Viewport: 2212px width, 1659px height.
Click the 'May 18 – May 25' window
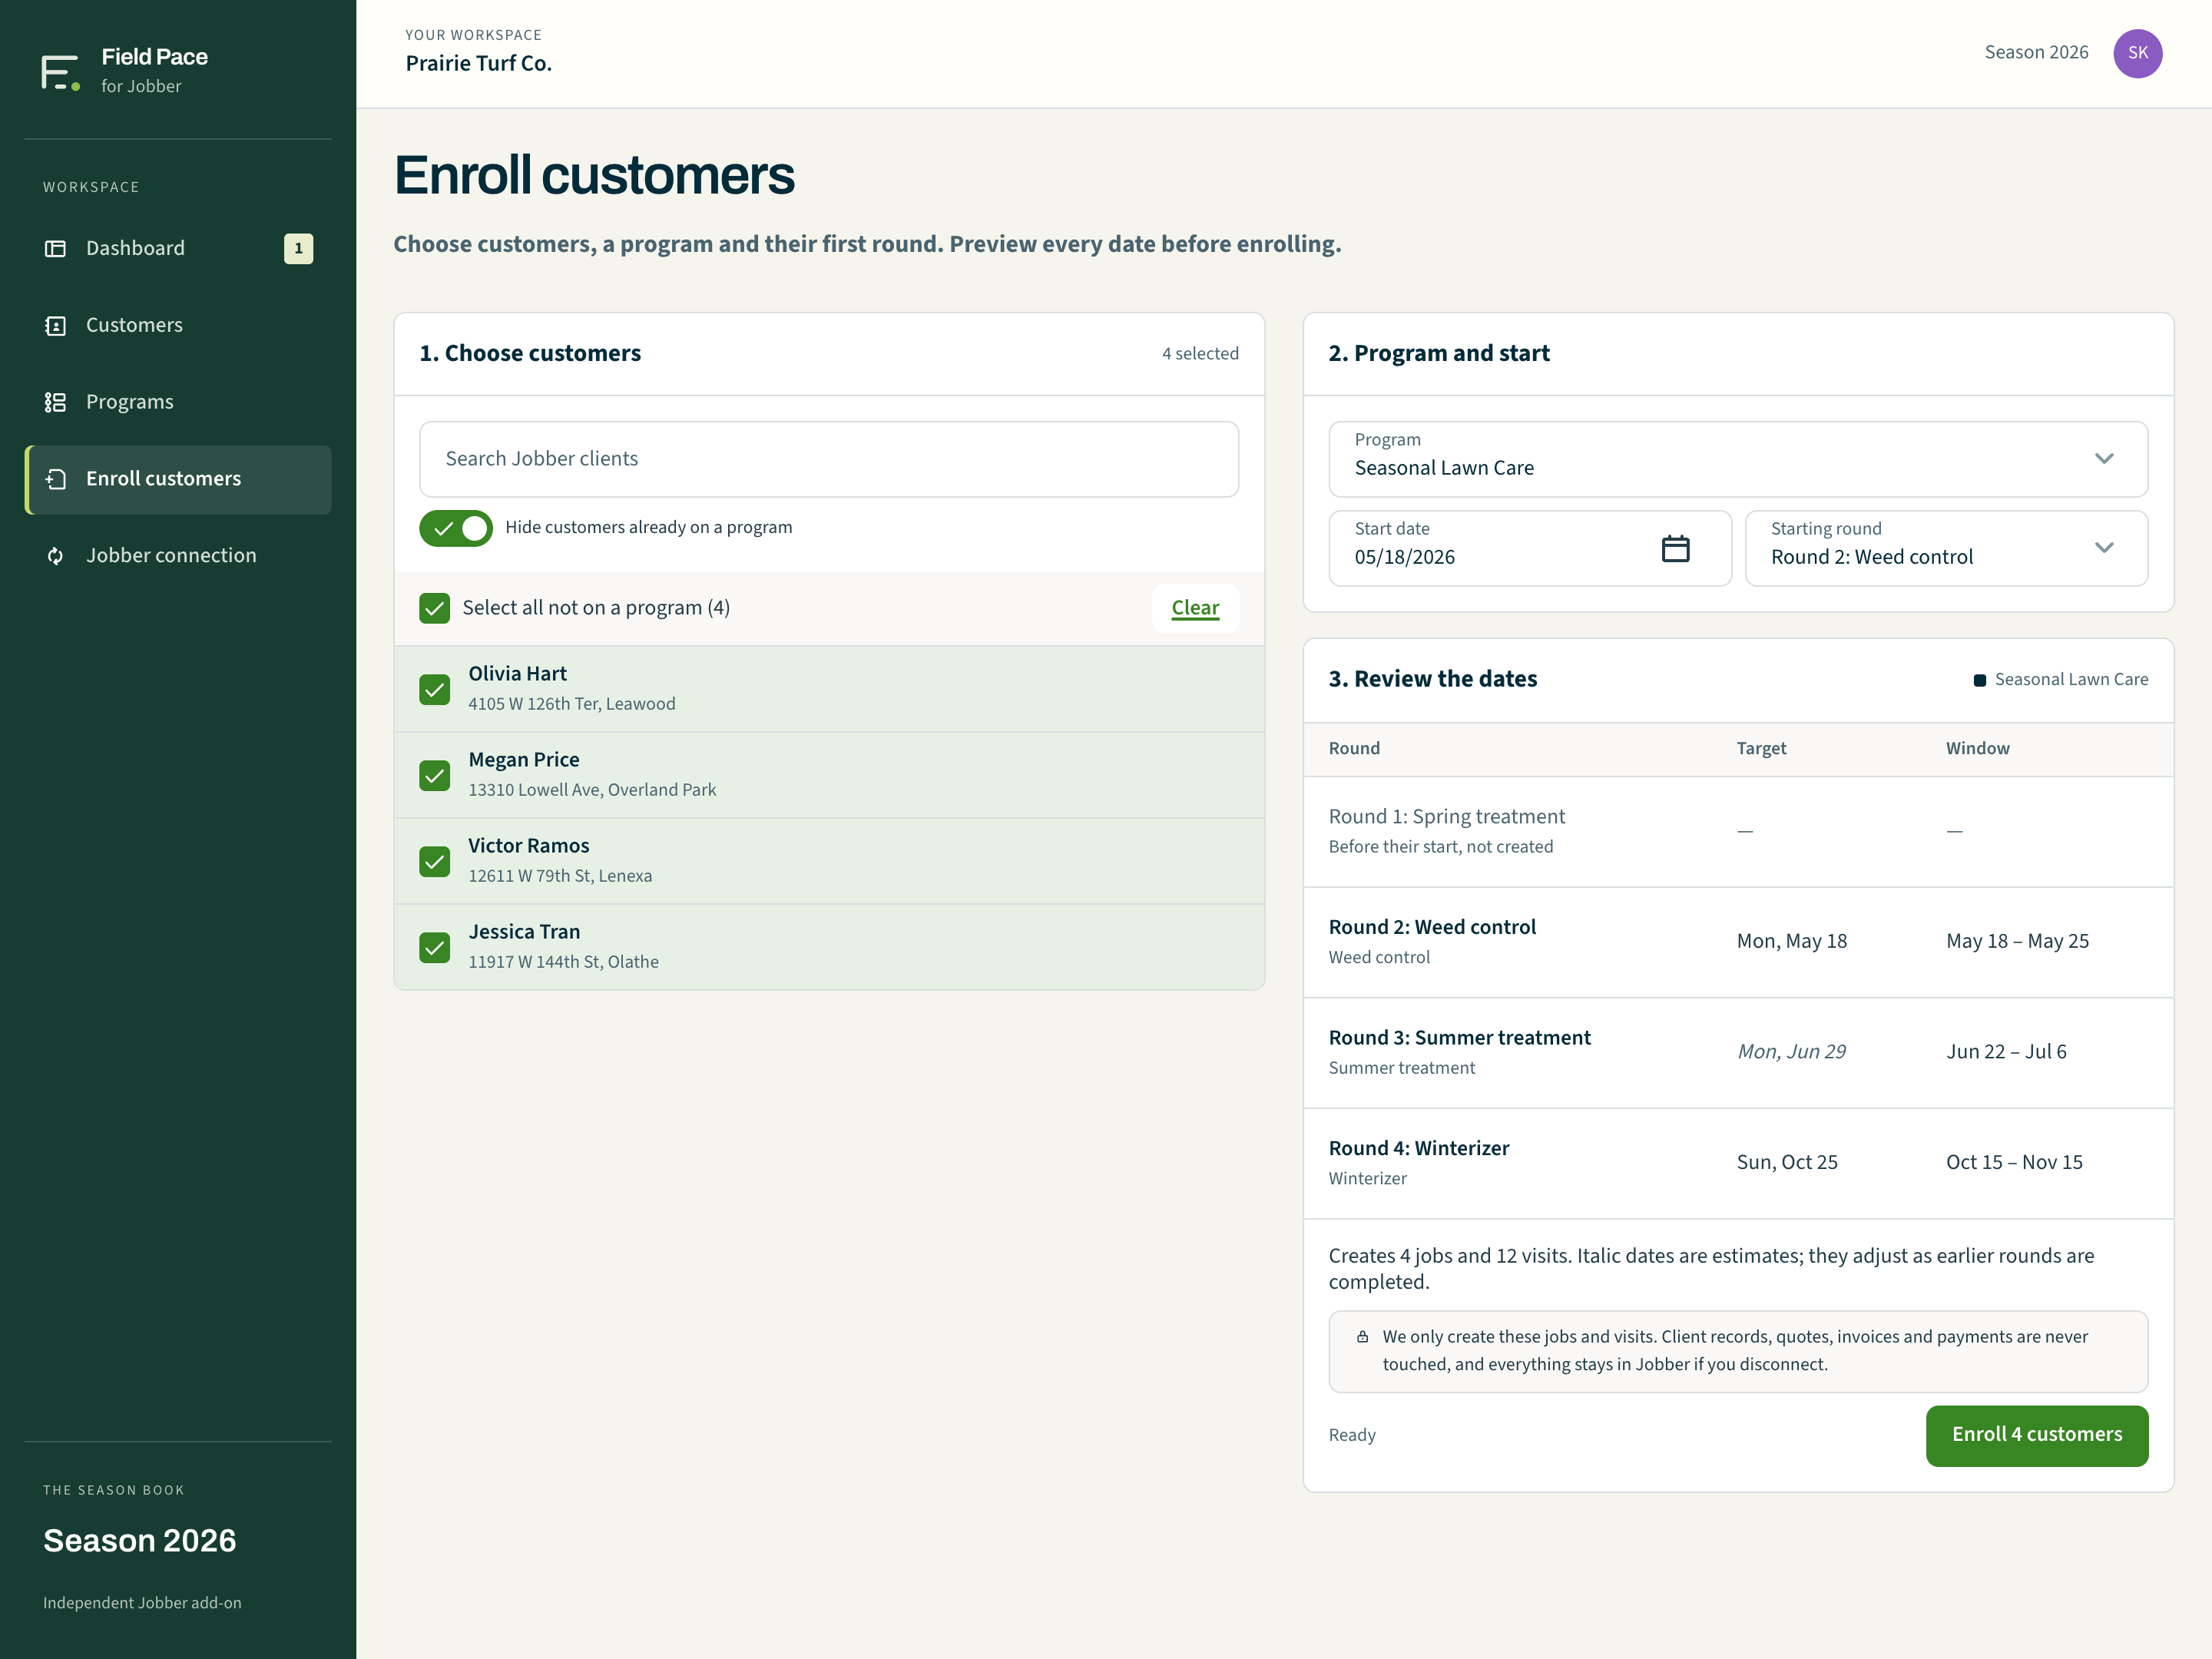(x=2017, y=941)
